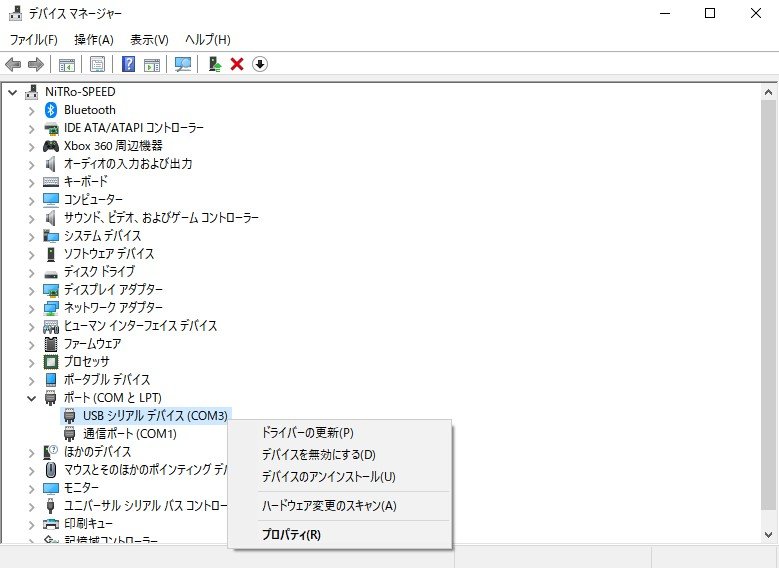Select the マウスとそのほかのポインティング row

point(145,470)
